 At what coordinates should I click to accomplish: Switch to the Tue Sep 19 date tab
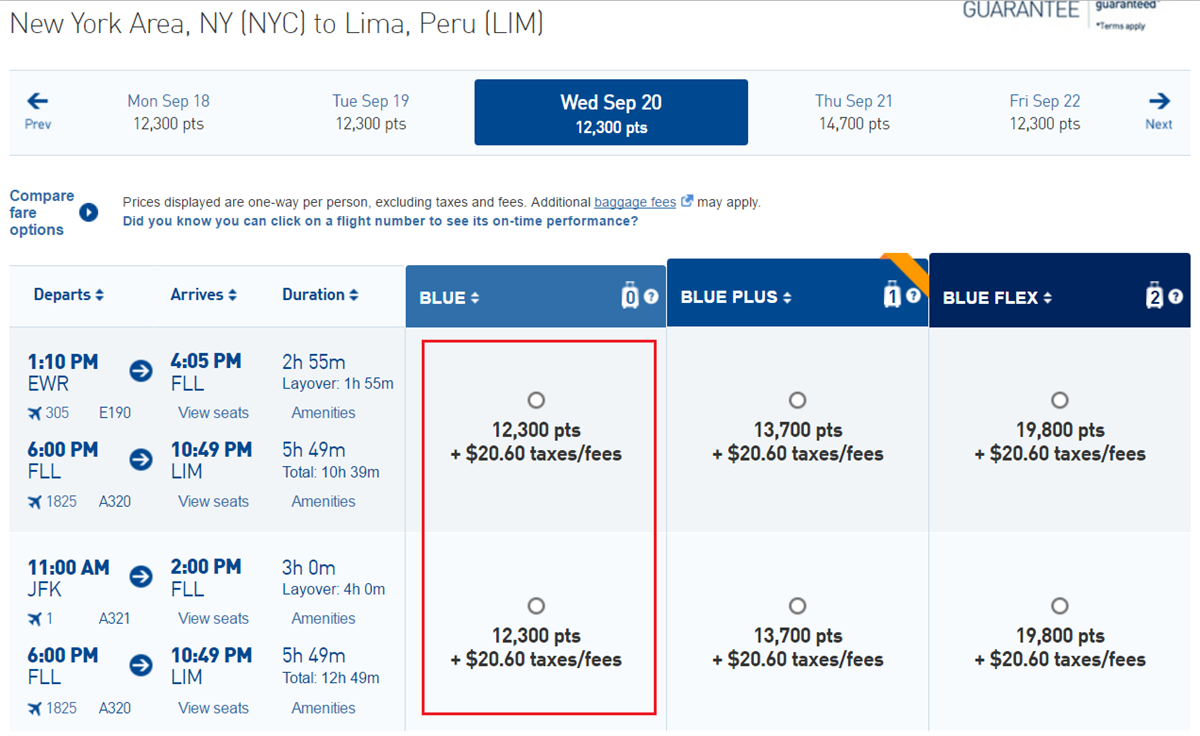coord(371,112)
